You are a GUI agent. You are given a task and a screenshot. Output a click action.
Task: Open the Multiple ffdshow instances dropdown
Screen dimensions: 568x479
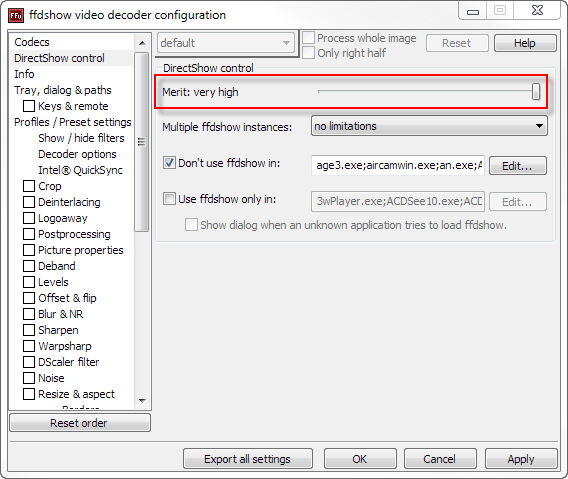coord(429,126)
